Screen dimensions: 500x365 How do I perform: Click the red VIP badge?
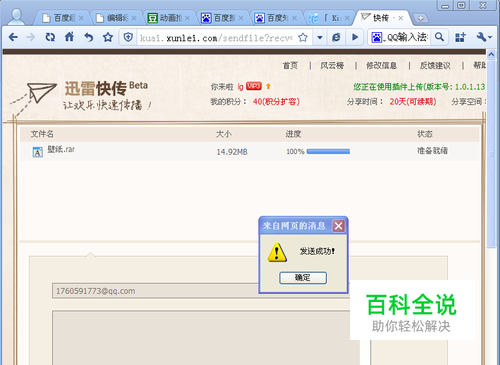[254, 86]
